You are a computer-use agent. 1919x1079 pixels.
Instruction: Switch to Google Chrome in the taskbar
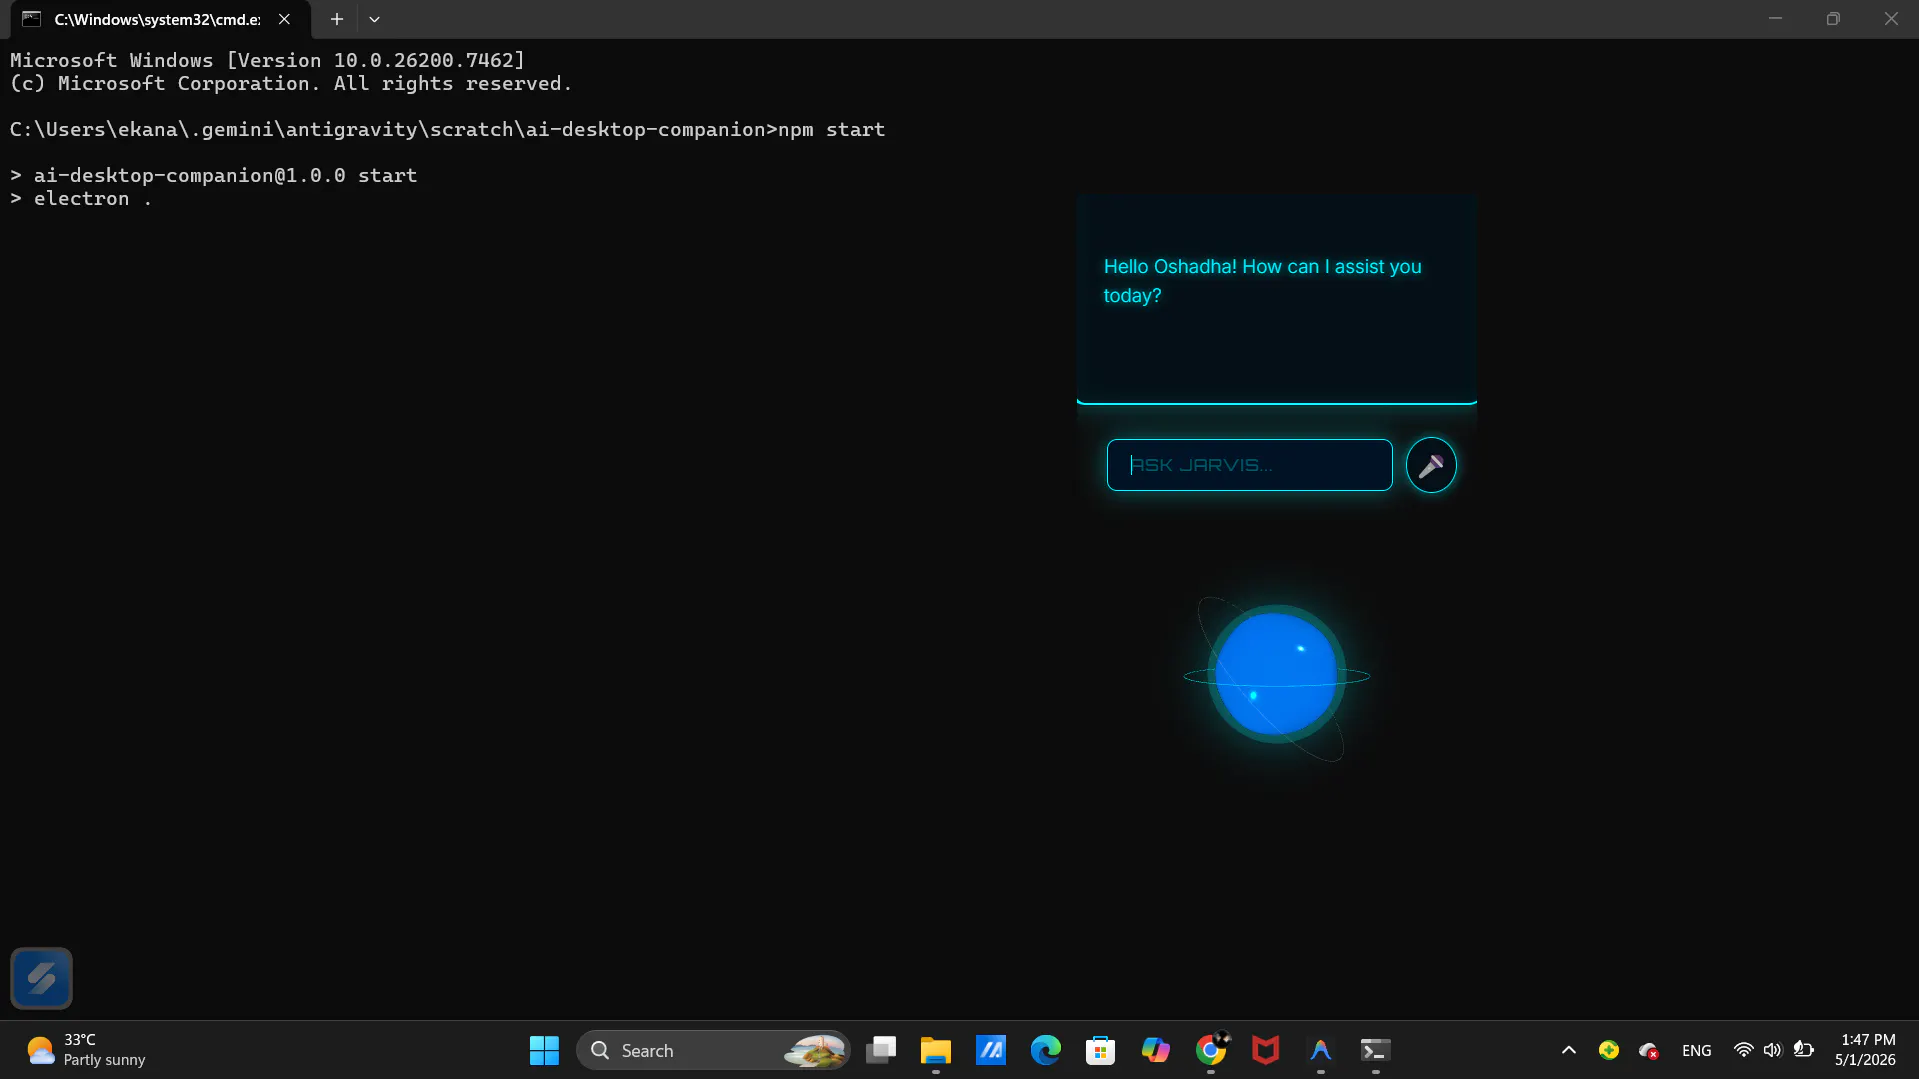[1211, 1050]
